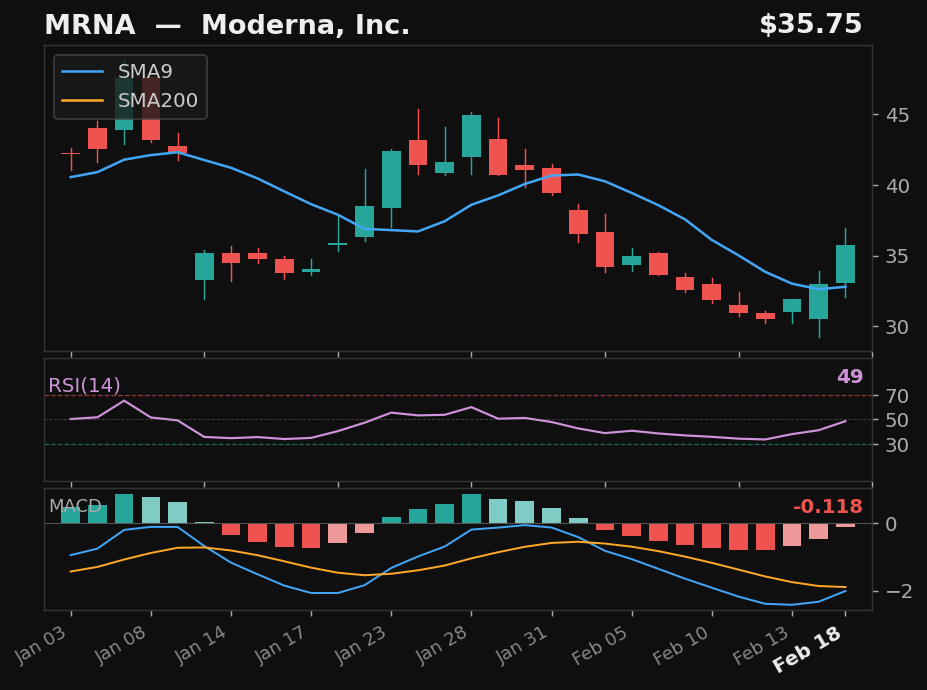Click the $35.75 price label
Viewport: 927px width, 690px height.
(811, 24)
